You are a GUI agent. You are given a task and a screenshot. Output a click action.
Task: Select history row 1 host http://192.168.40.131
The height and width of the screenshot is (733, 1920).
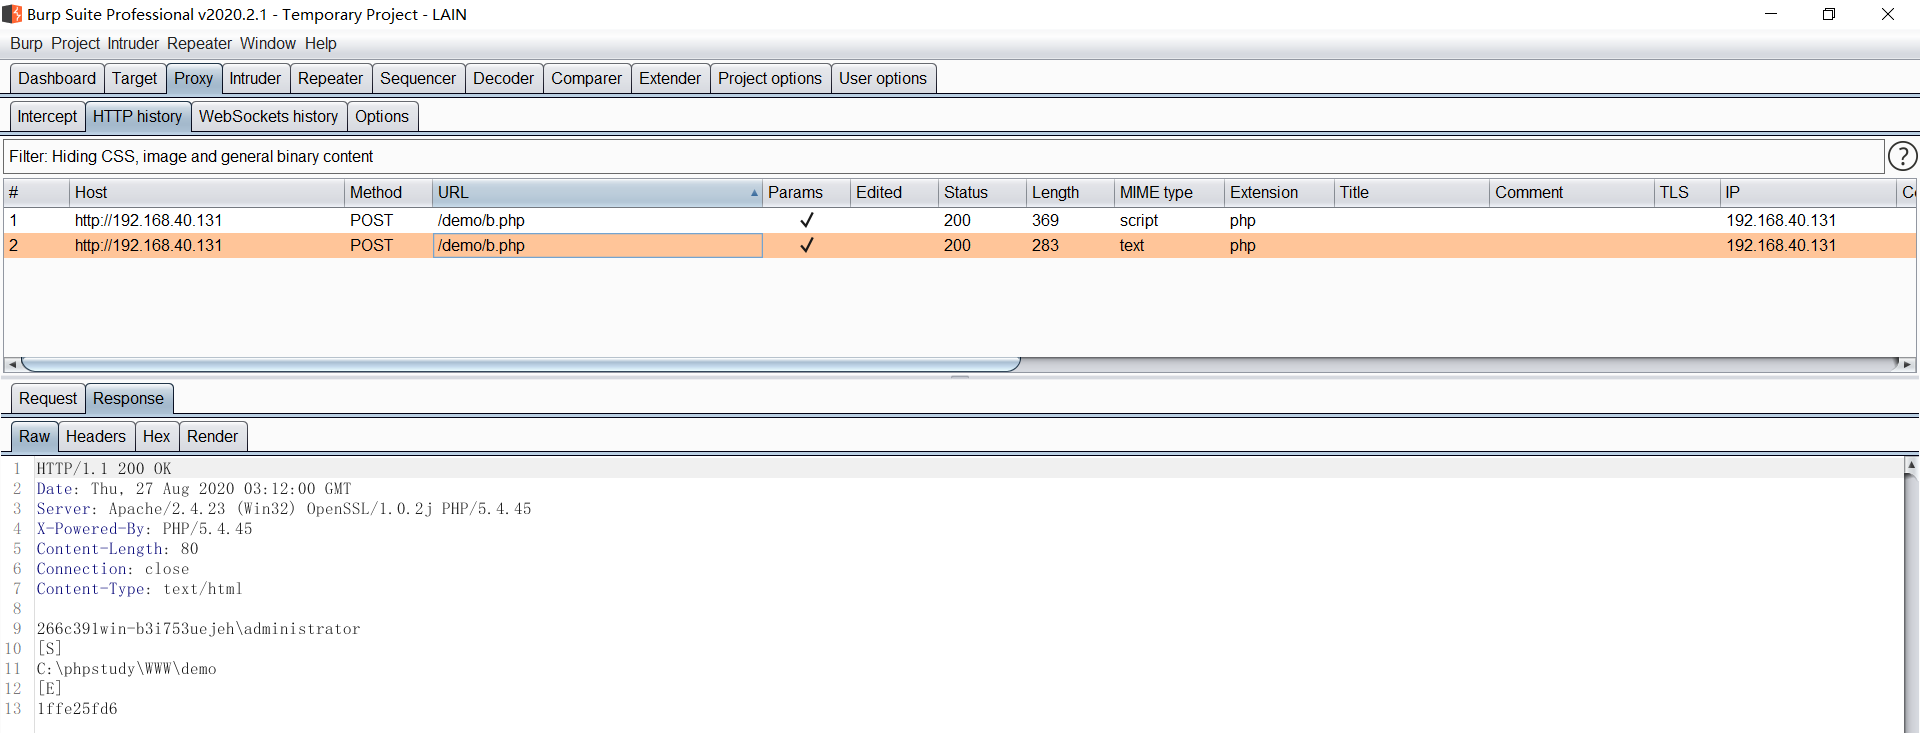click(x=148, y=220)
